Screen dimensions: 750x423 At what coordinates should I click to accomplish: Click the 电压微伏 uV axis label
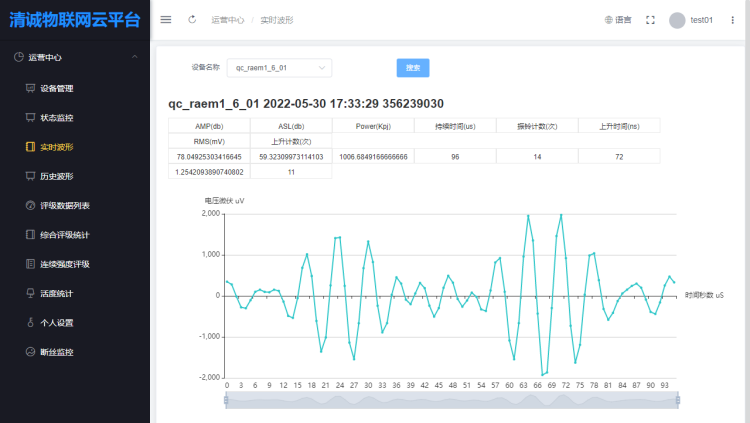pos(224,201)
